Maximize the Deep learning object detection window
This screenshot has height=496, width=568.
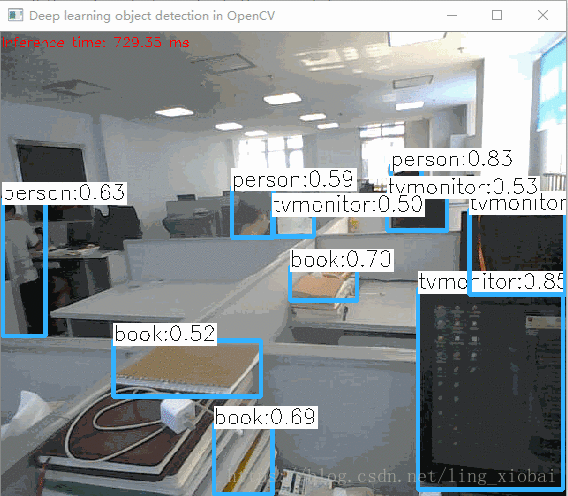(497, 15)
